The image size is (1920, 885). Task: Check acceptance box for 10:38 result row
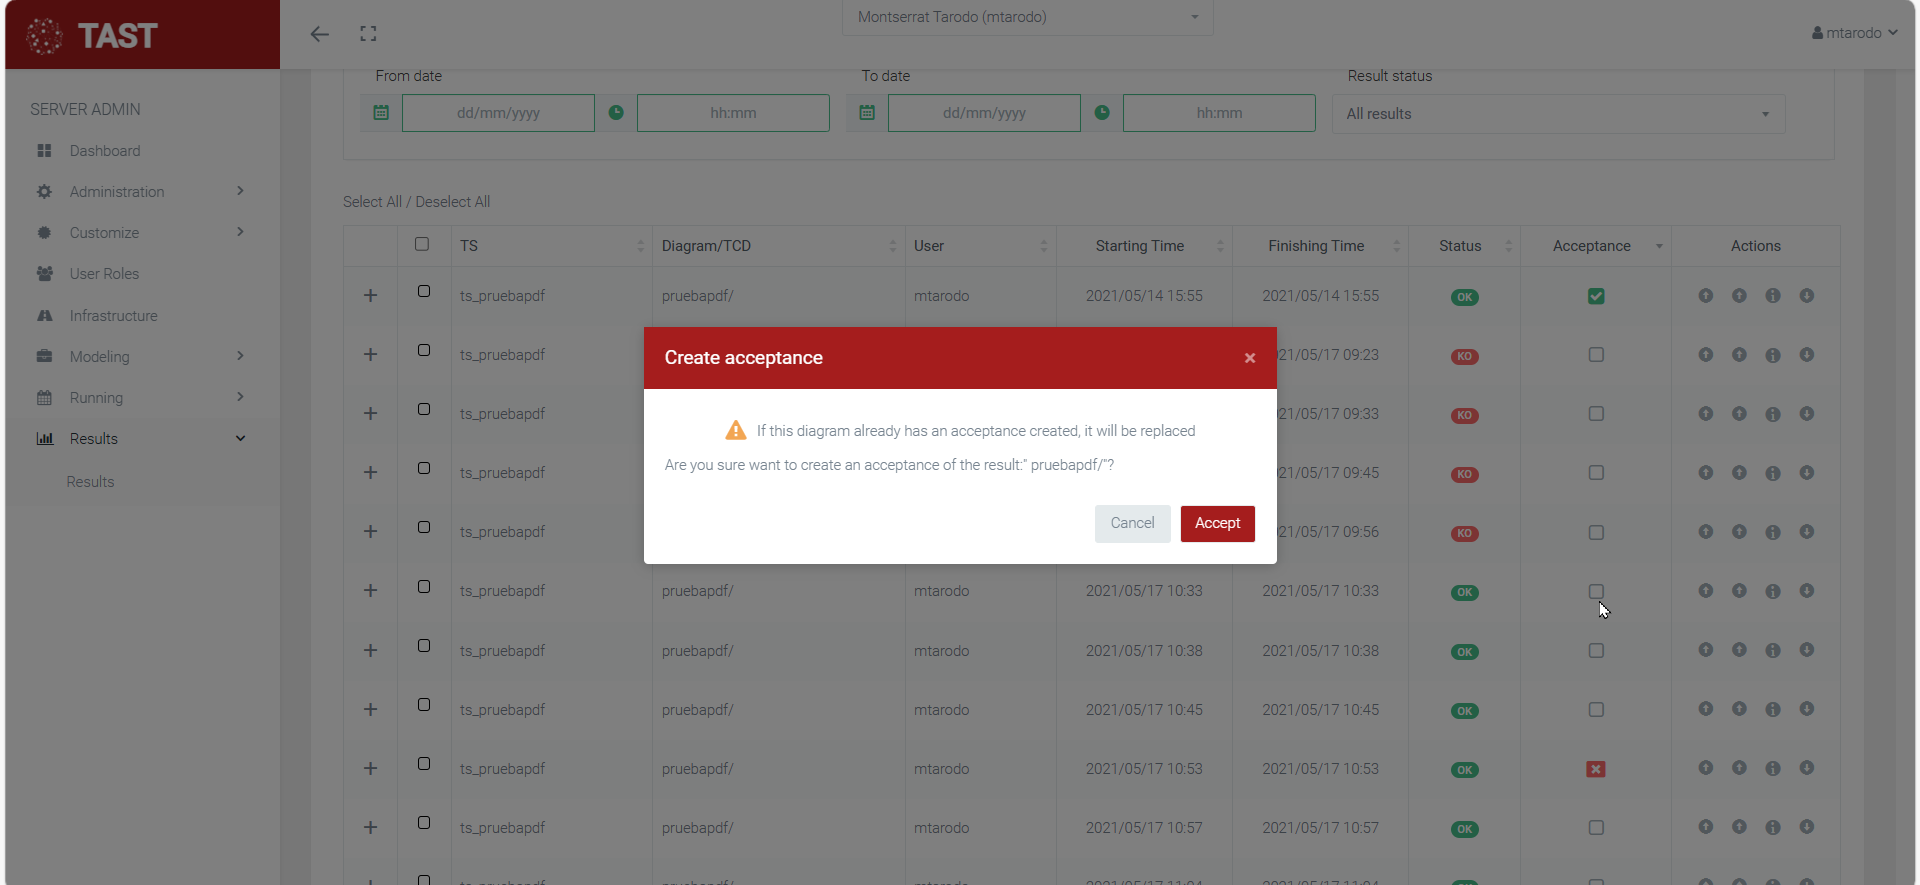(x=1596, y=651)
